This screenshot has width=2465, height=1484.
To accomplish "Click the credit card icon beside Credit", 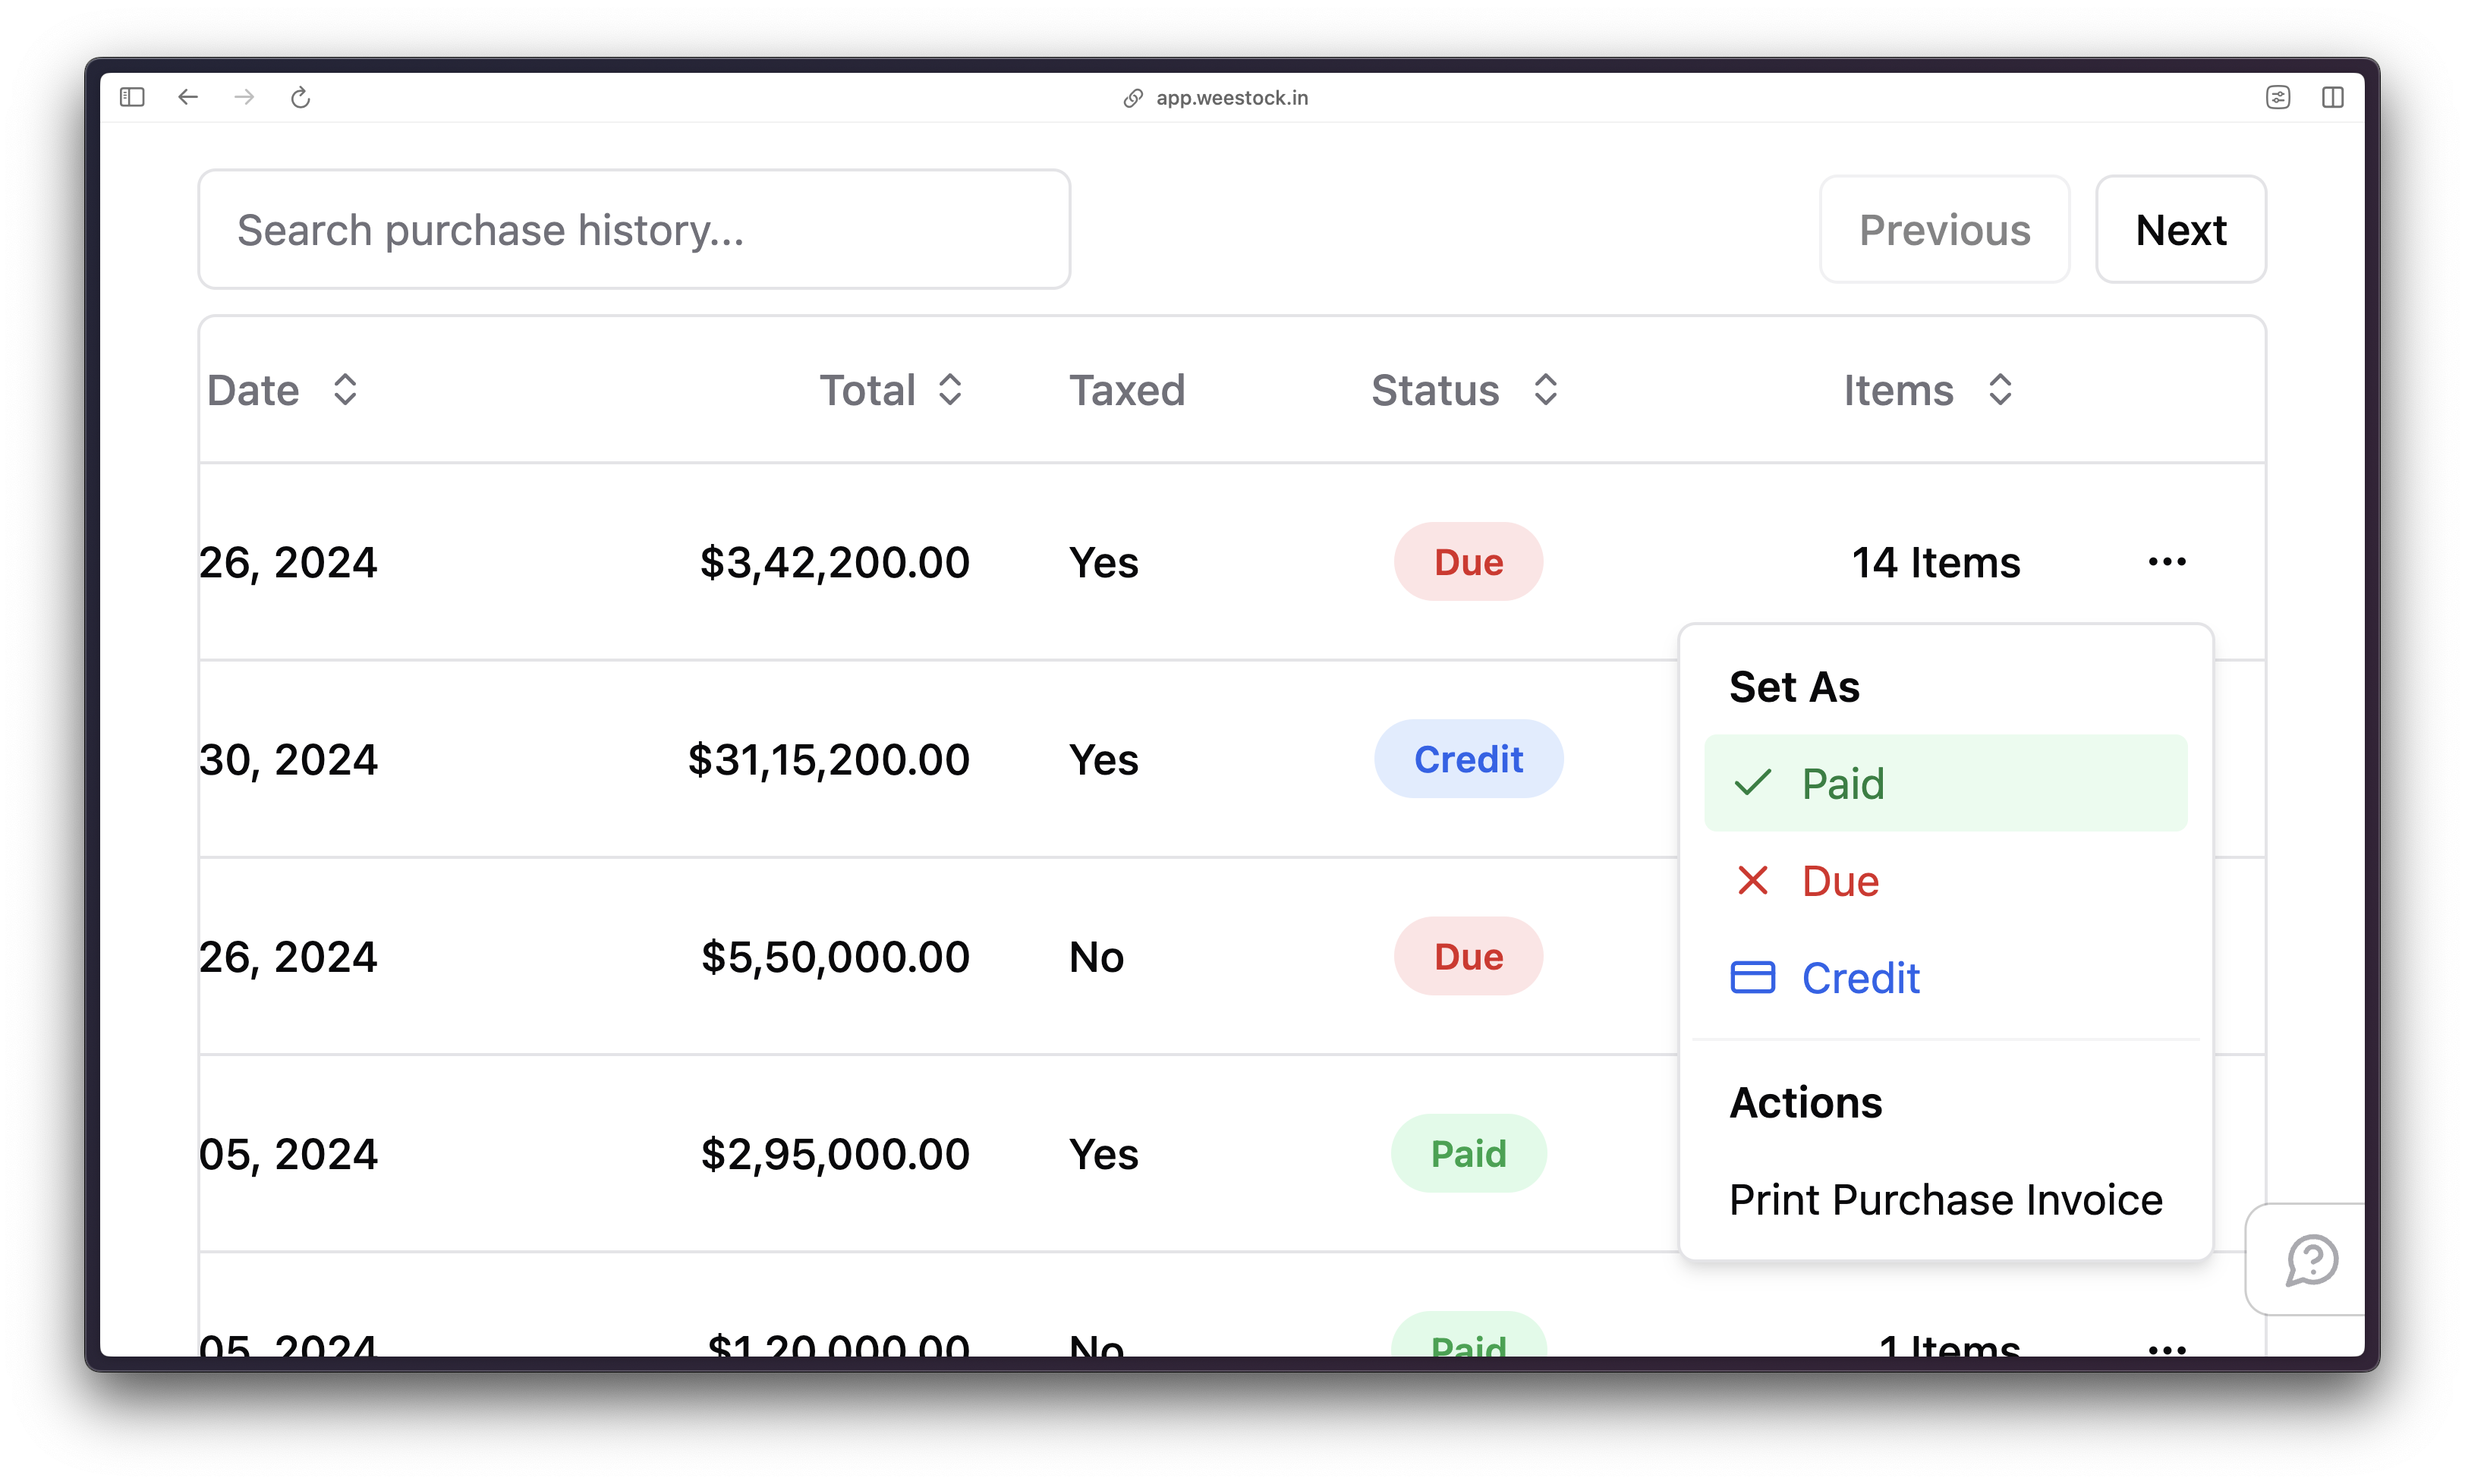I will 1754,978.
